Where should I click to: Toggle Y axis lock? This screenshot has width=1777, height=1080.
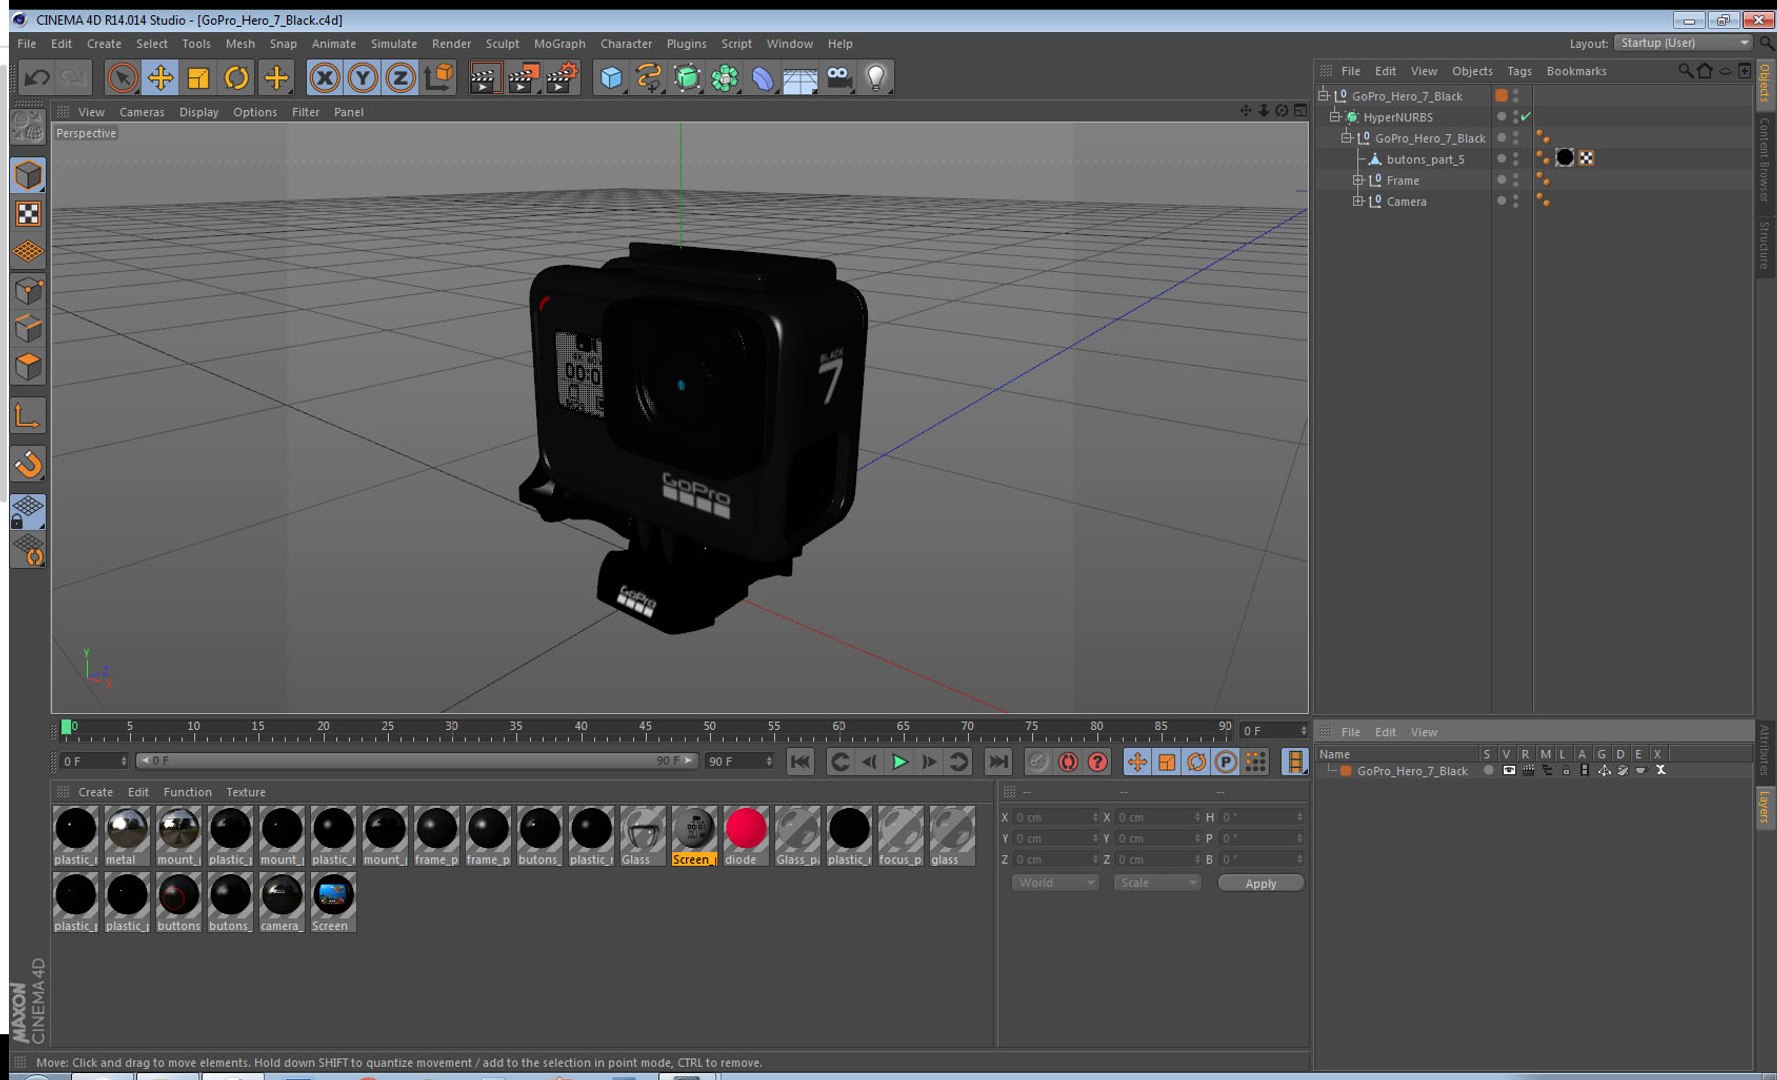tap(362, 78)
